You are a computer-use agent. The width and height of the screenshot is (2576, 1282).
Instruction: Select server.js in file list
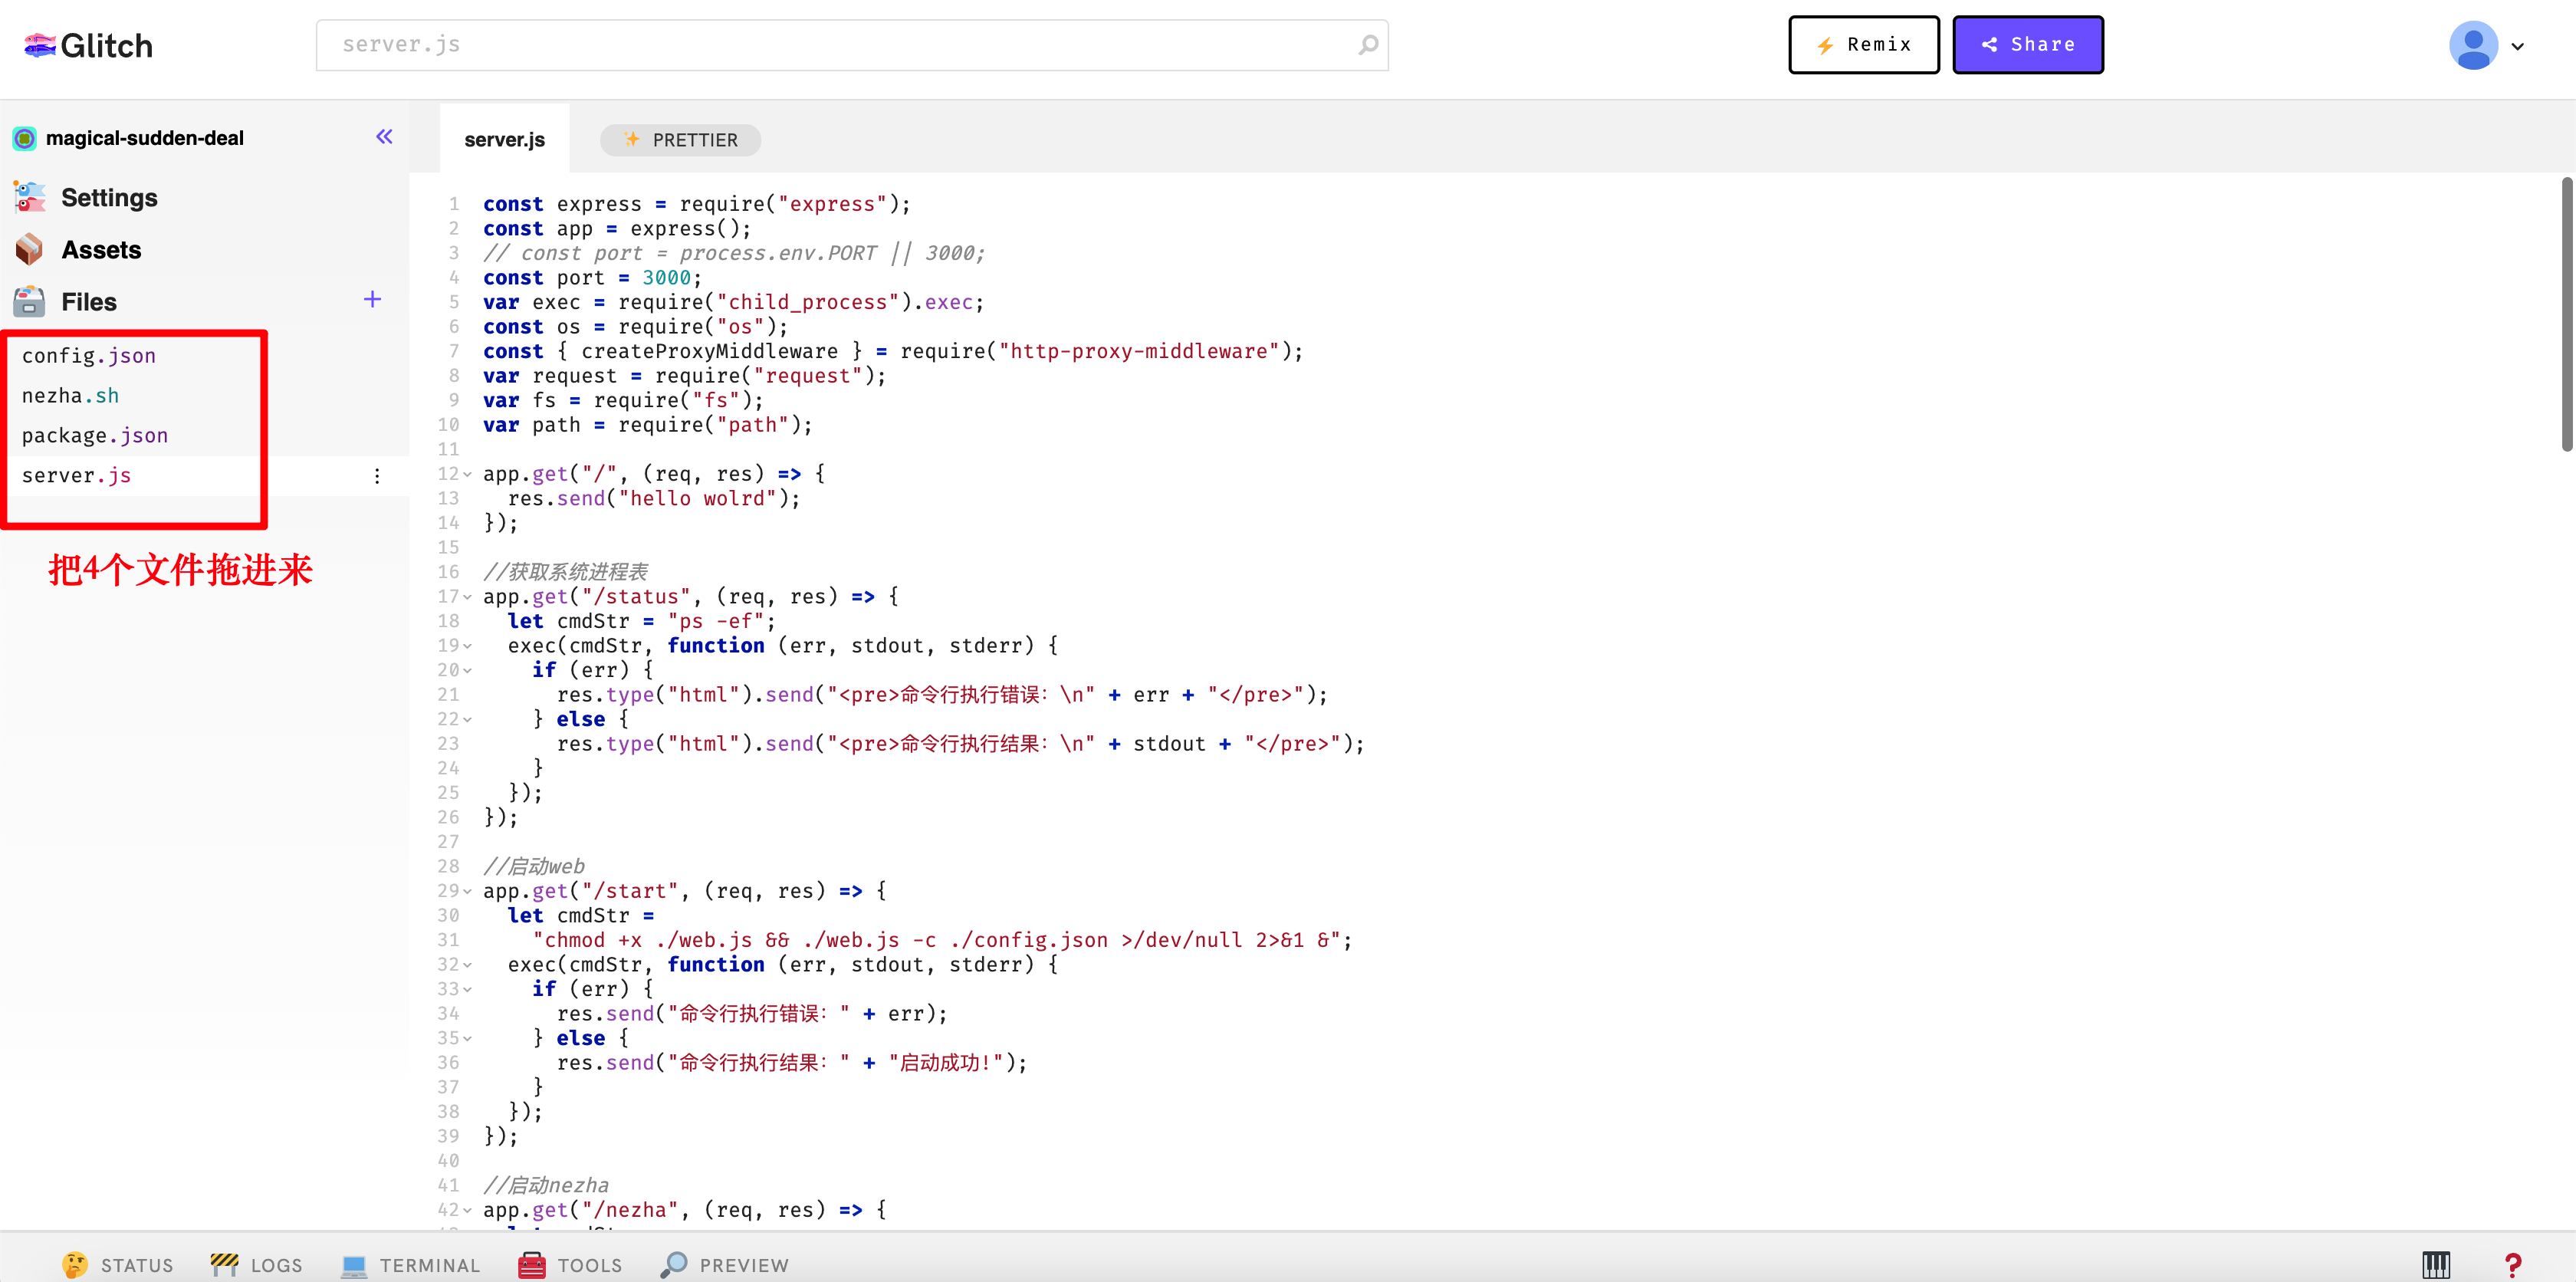coord(76,476)
